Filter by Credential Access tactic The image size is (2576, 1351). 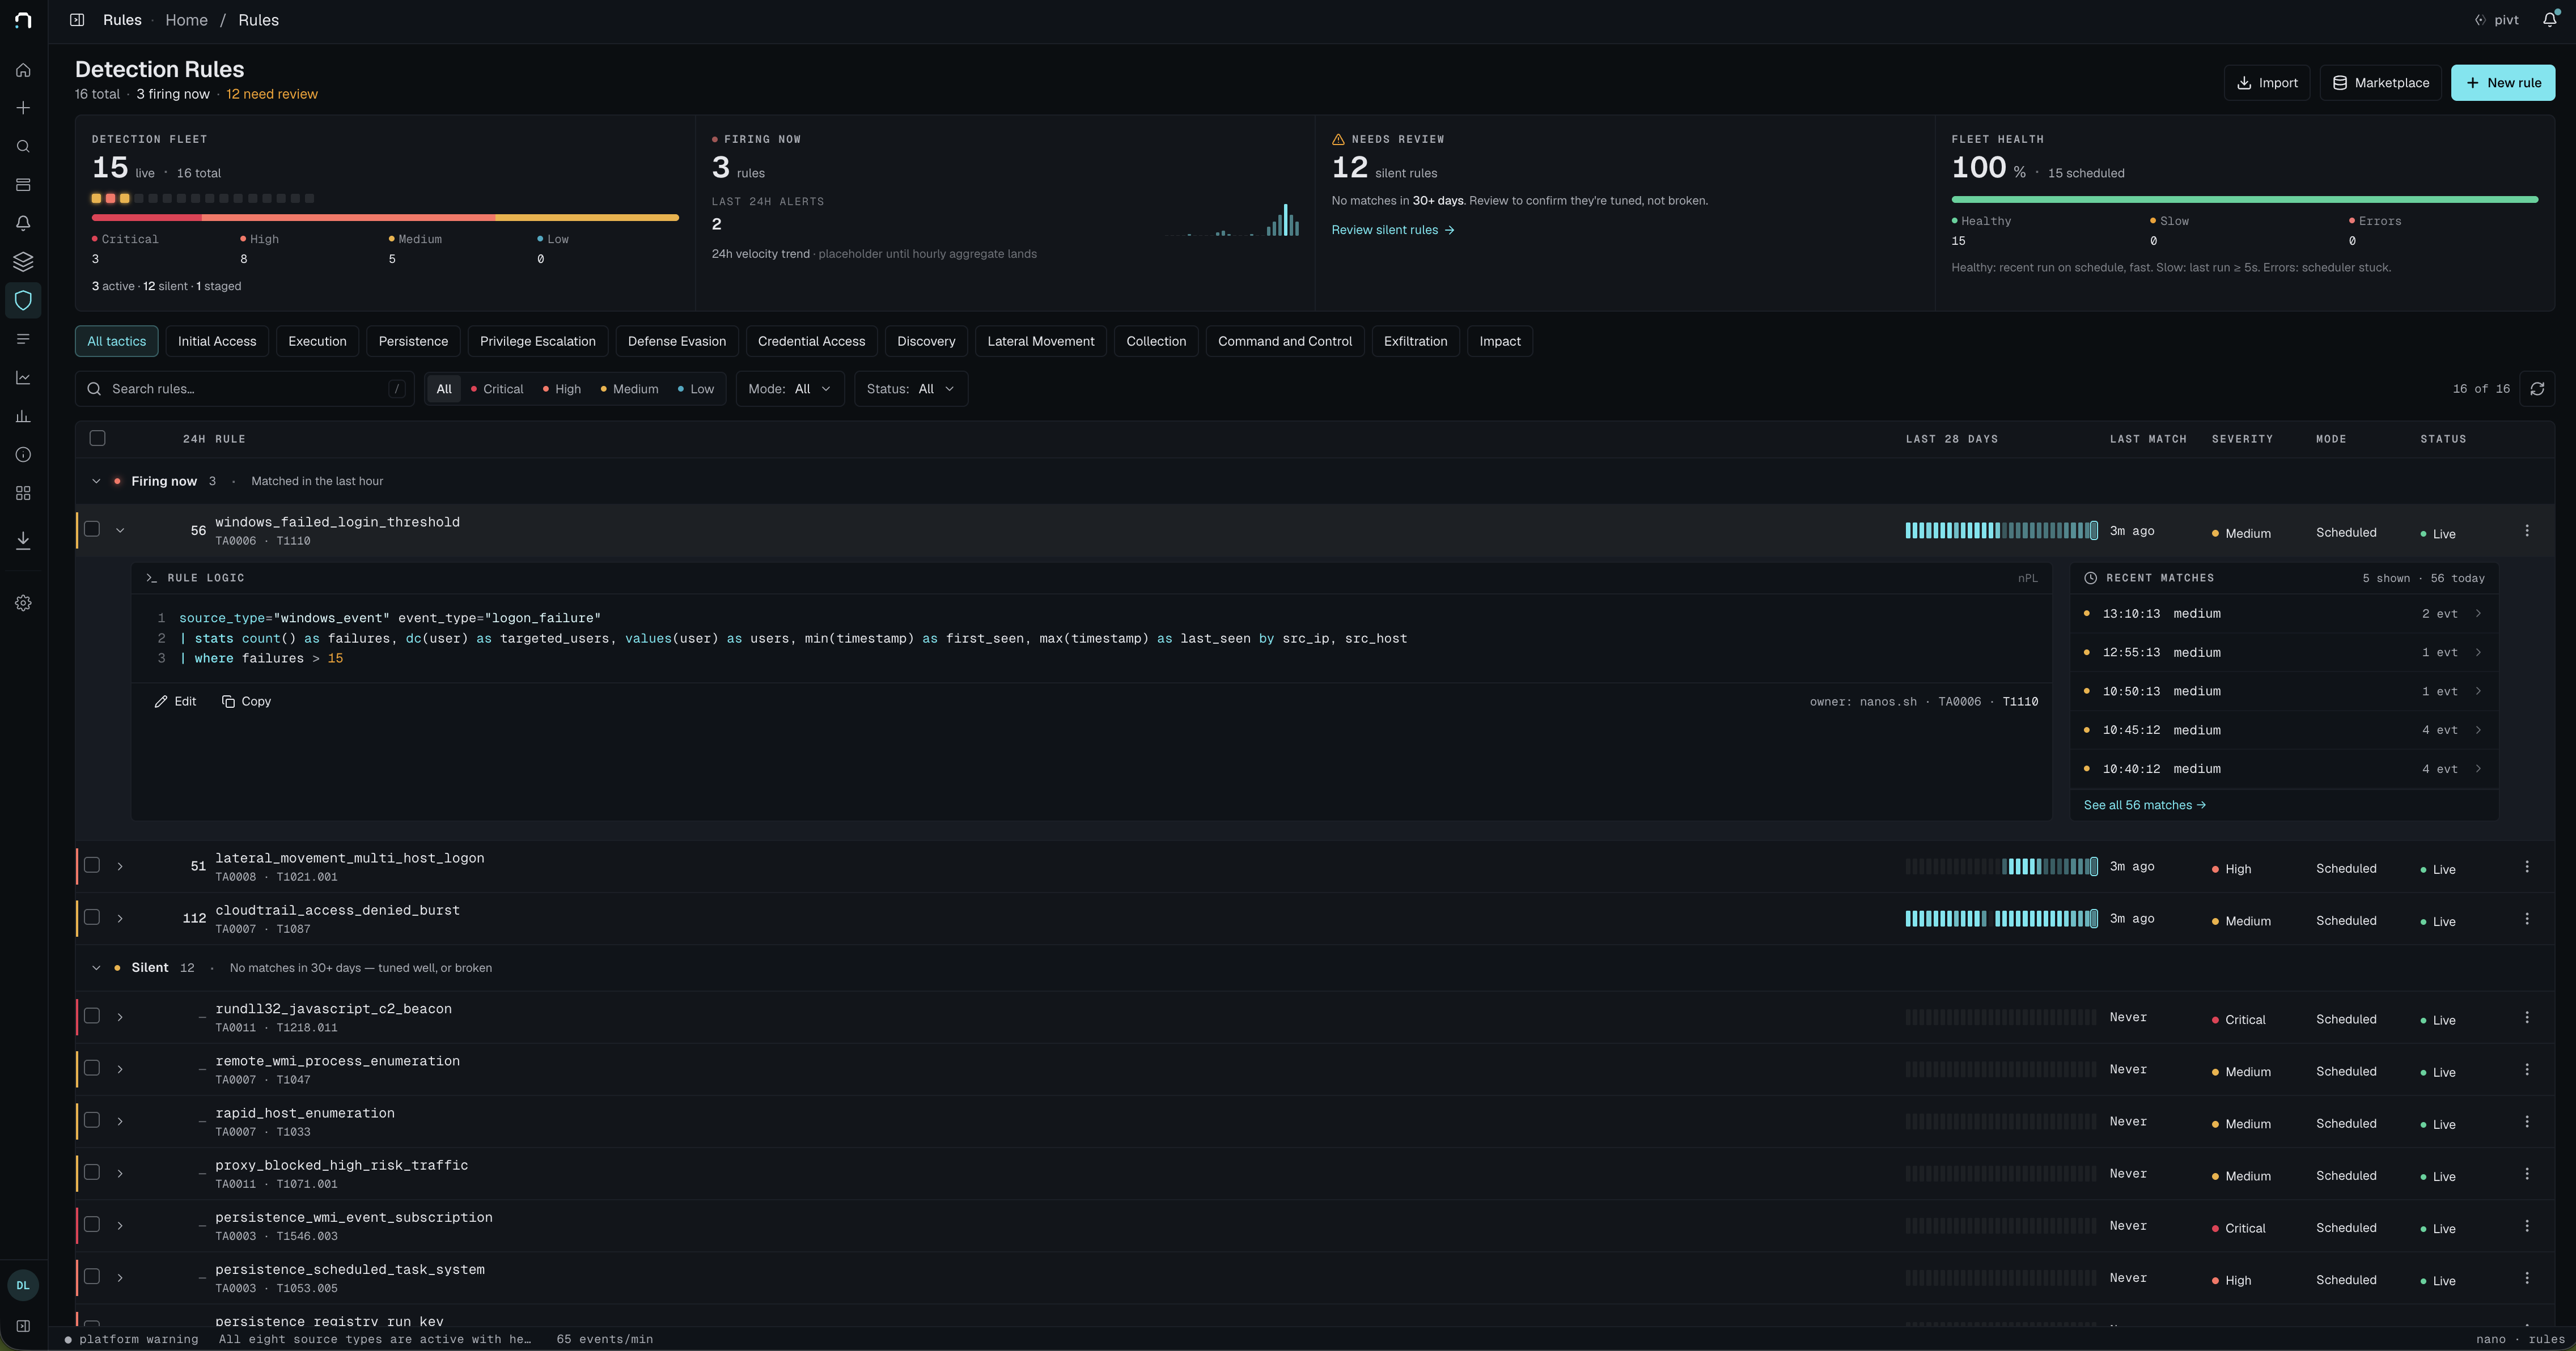pos(811,341)
